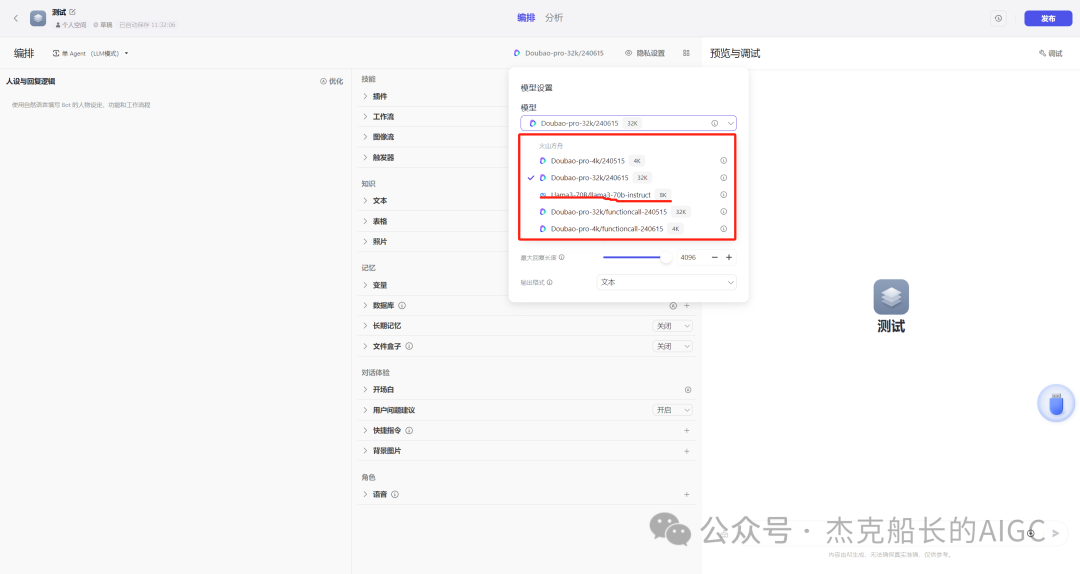Add a 数据库 with plus icon

click(x=687, y=305)
